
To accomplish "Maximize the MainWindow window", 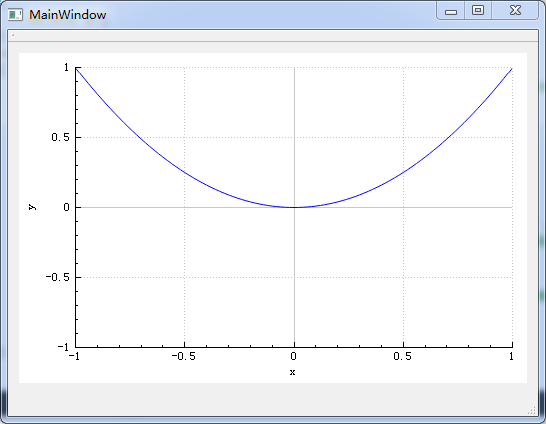I will click(x=478, y=10).
